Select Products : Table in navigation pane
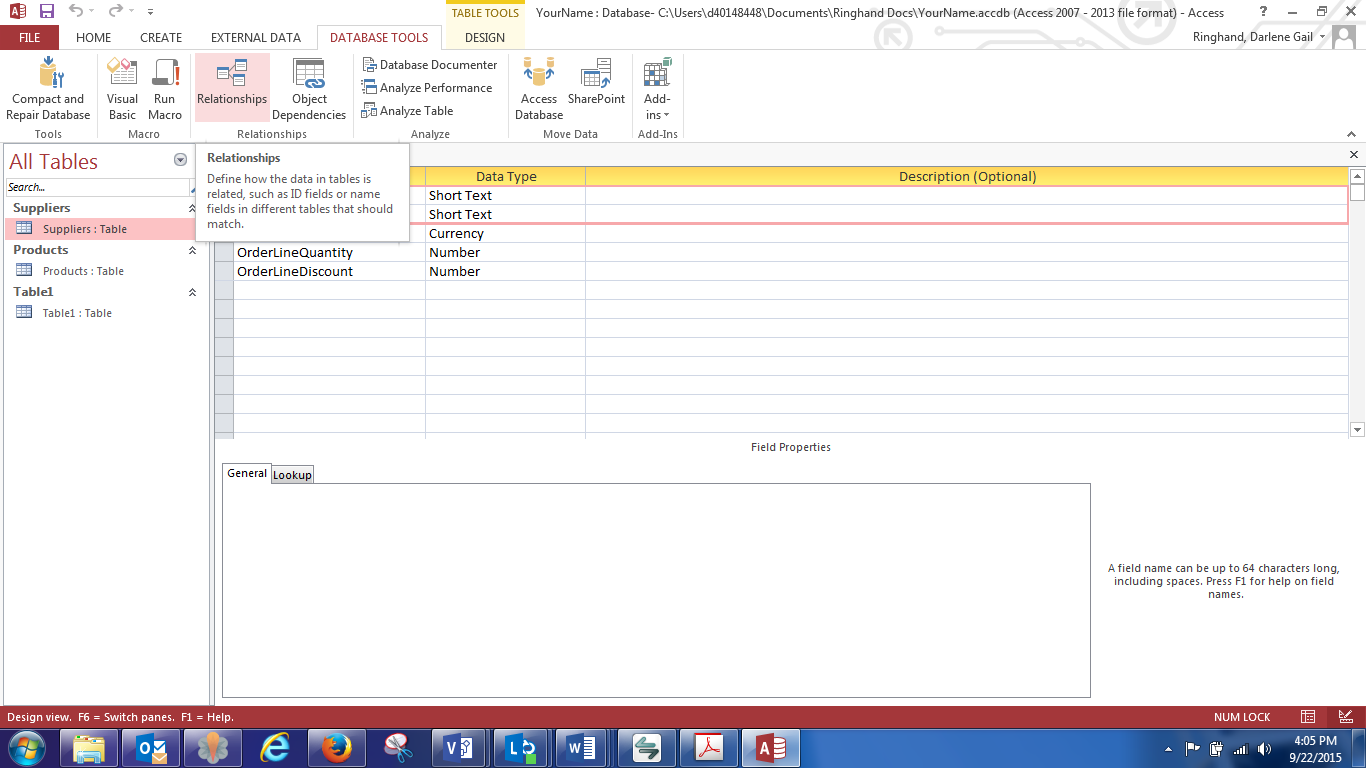The height and width of the screenshot is (768, 1366). coord(82,271)
